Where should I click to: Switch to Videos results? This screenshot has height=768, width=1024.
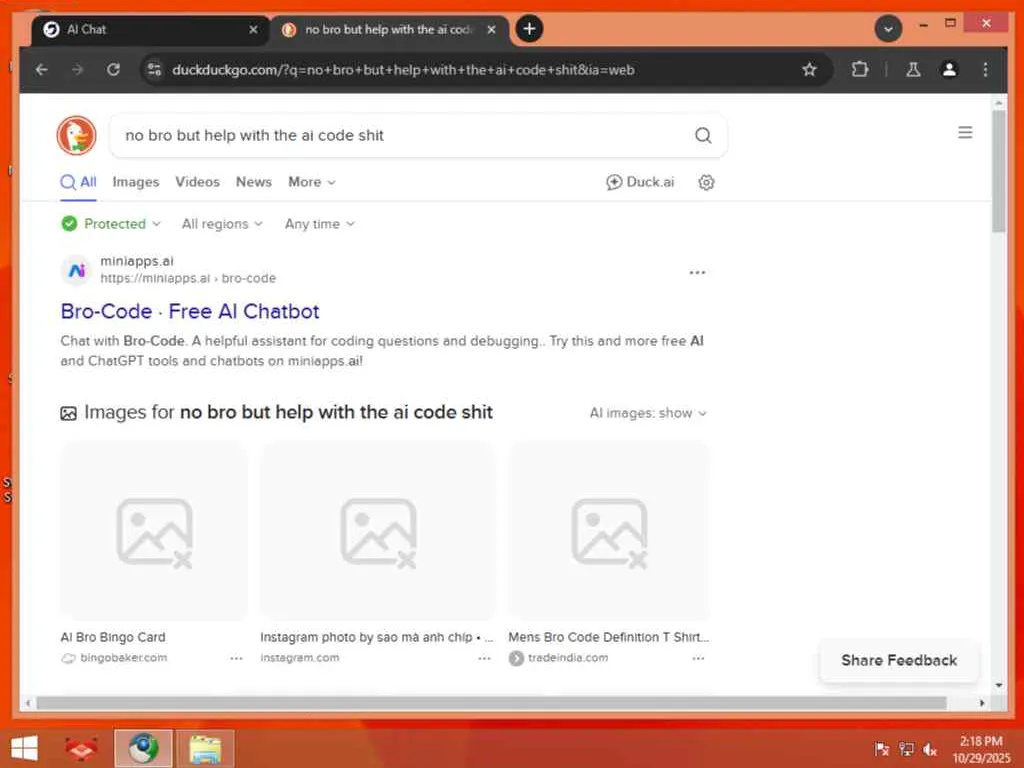tap(197, 182)
